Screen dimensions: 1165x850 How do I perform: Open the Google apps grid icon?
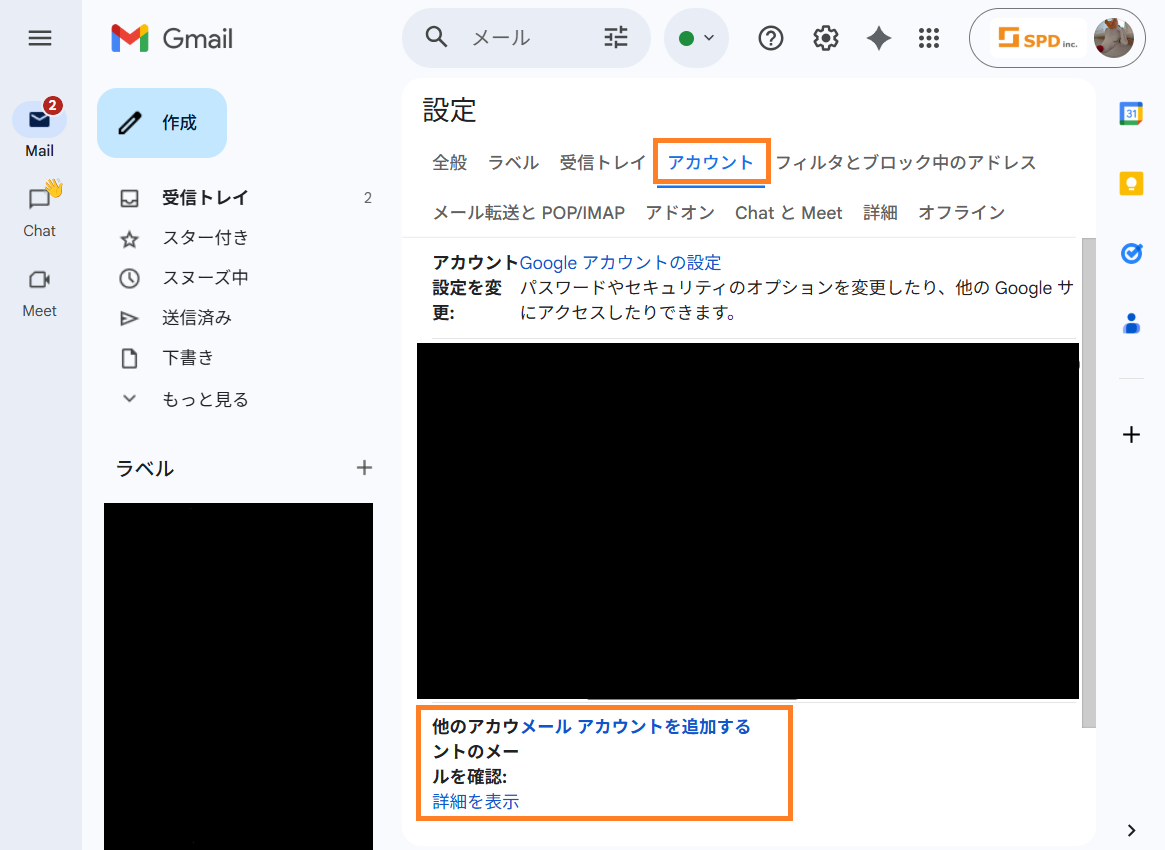929,38
